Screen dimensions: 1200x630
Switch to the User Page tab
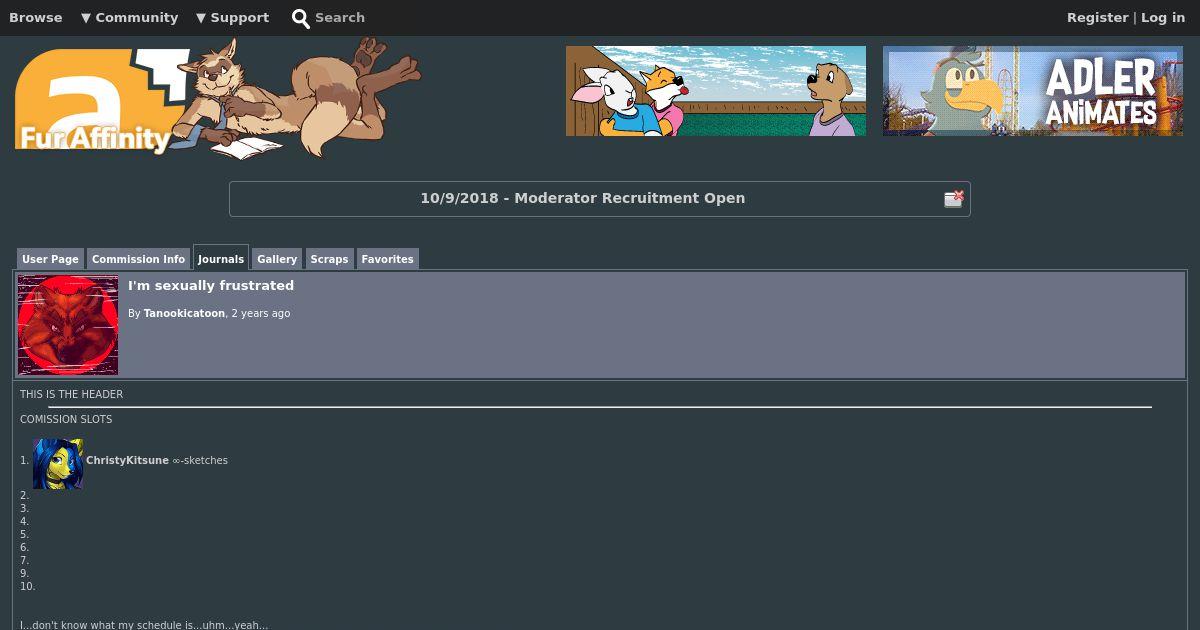[x=50, y=259]
